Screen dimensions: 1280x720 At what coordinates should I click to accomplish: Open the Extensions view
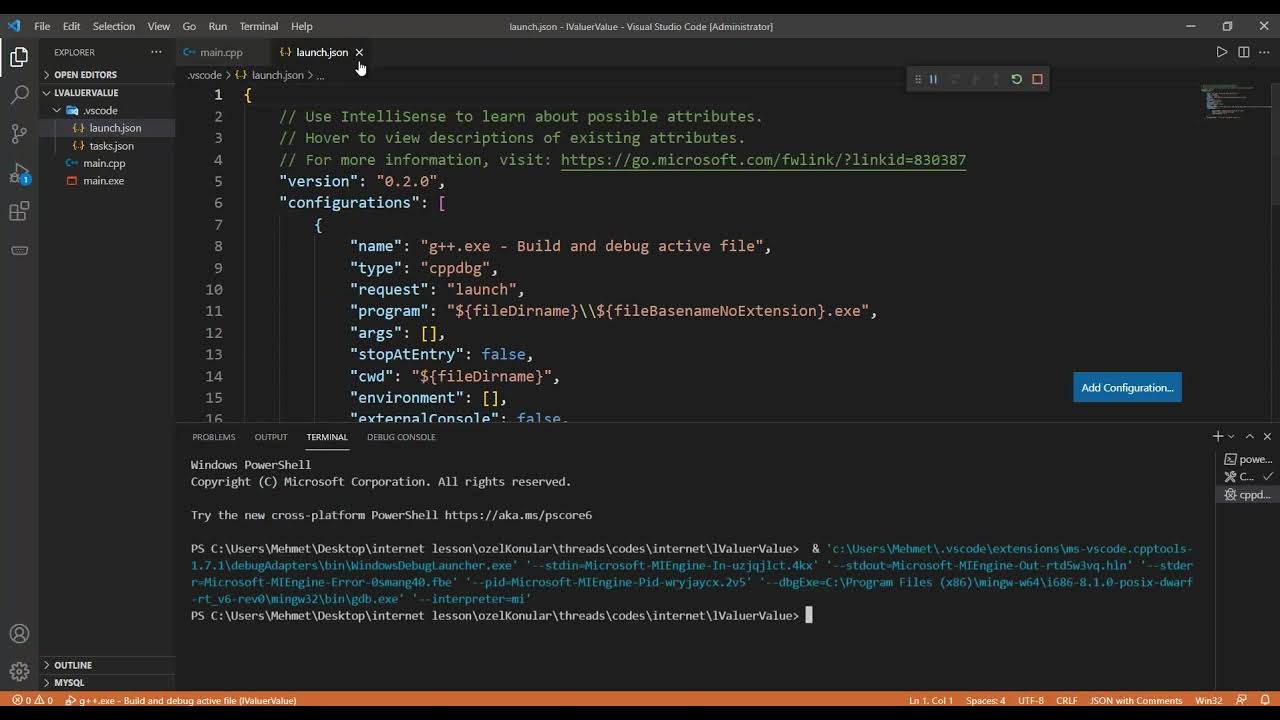coord(19,212)
